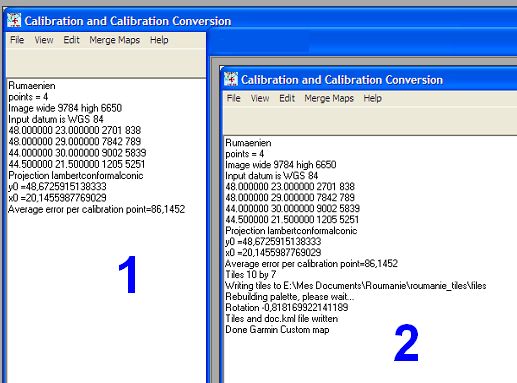Click the front window title bar
Viewport: 517px width, 383px height.
[x=369, y=80]
